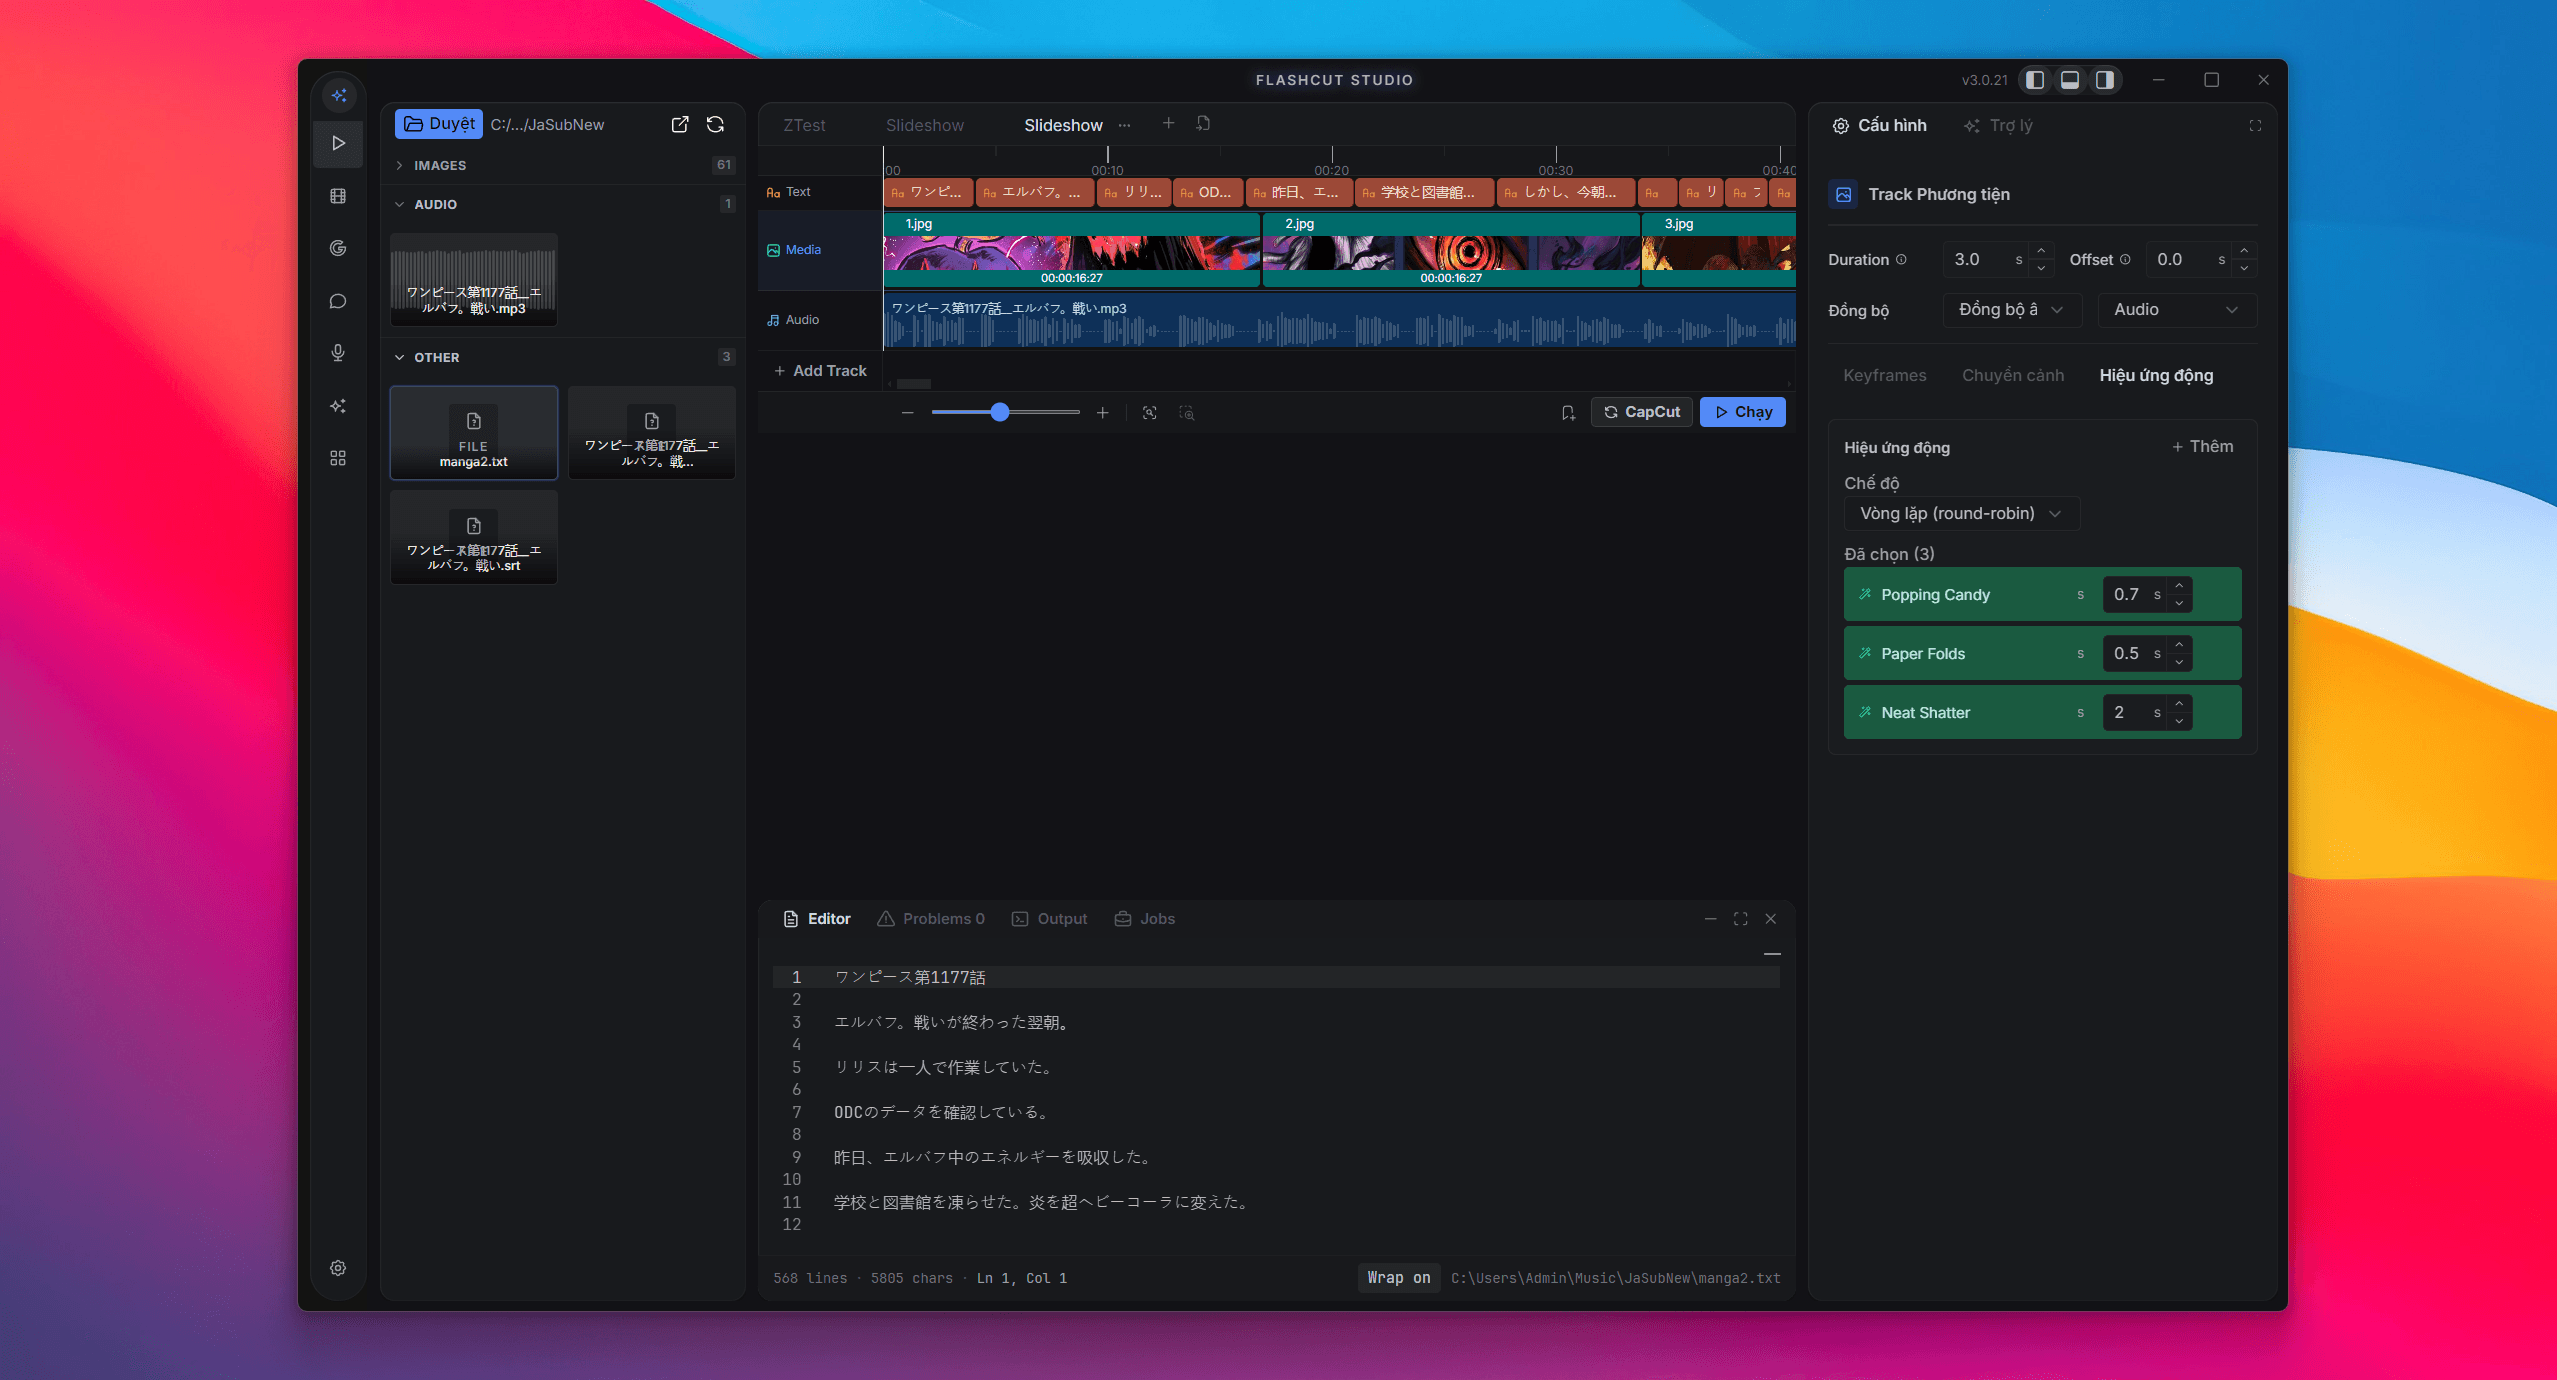This screenshot has width=2557, height=1380.
Task: Open the Jobs tab
Action: (x=1145, y=919)
